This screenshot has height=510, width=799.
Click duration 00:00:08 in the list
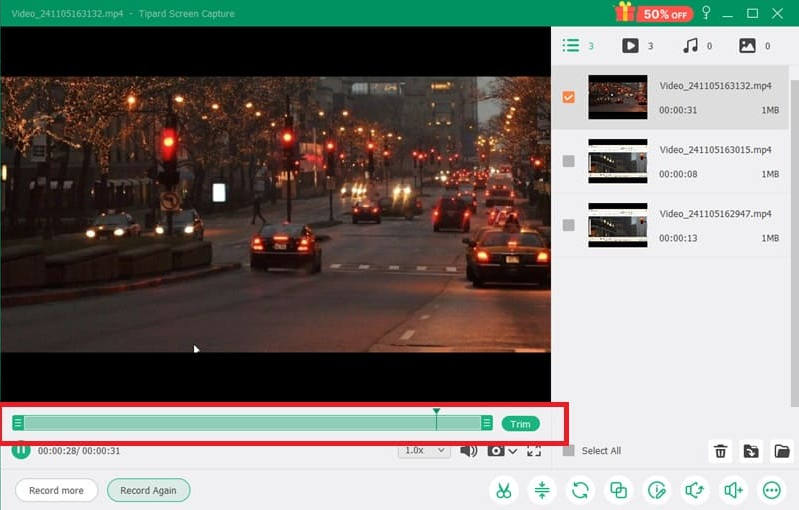coord(678,174)
